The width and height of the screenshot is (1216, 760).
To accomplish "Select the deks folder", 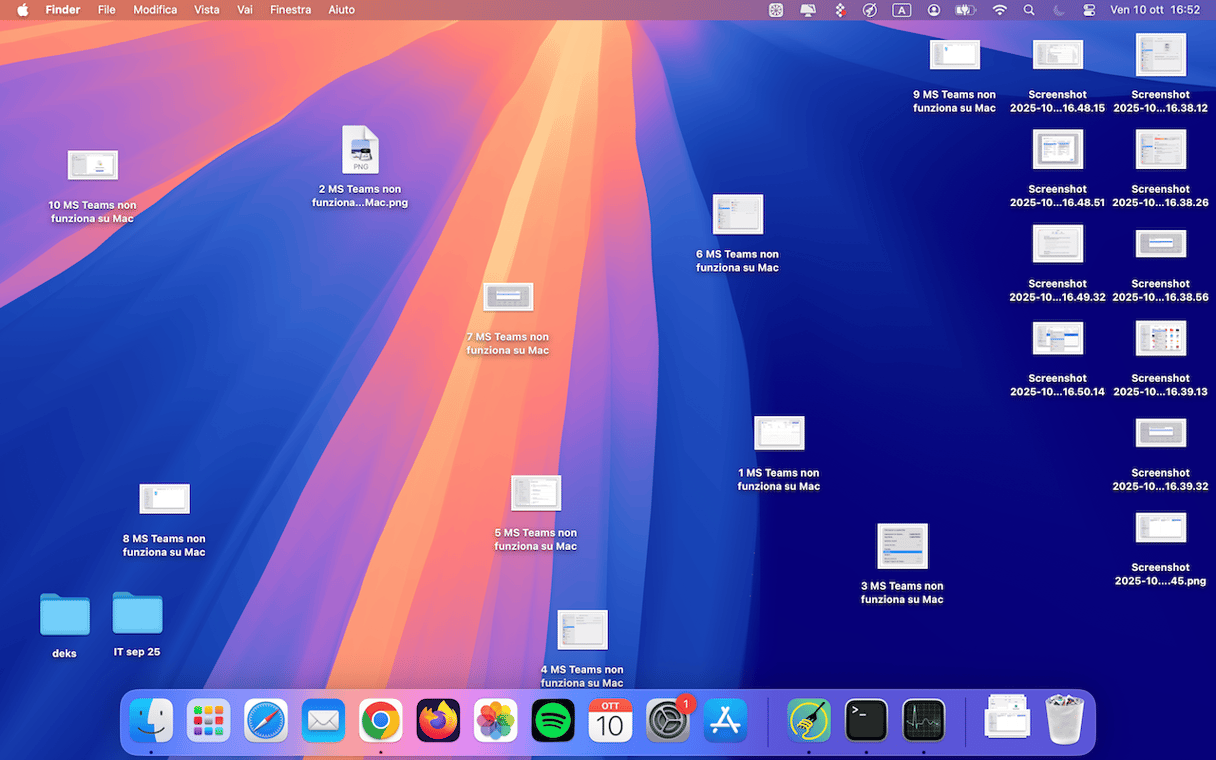I will coord(65,615).
